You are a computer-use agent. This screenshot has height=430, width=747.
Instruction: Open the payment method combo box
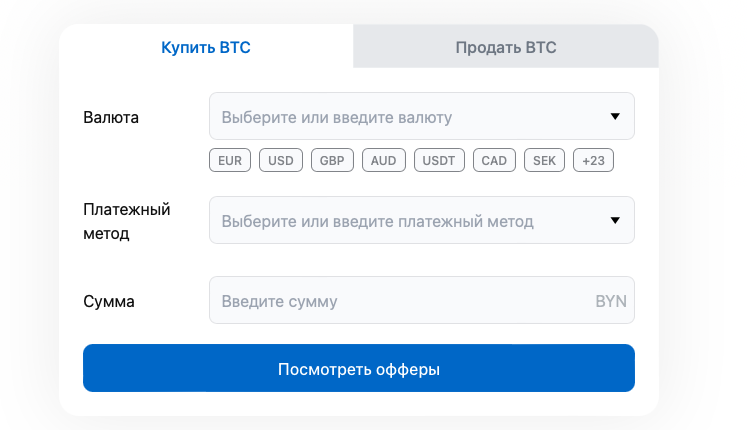pos(400,221)
